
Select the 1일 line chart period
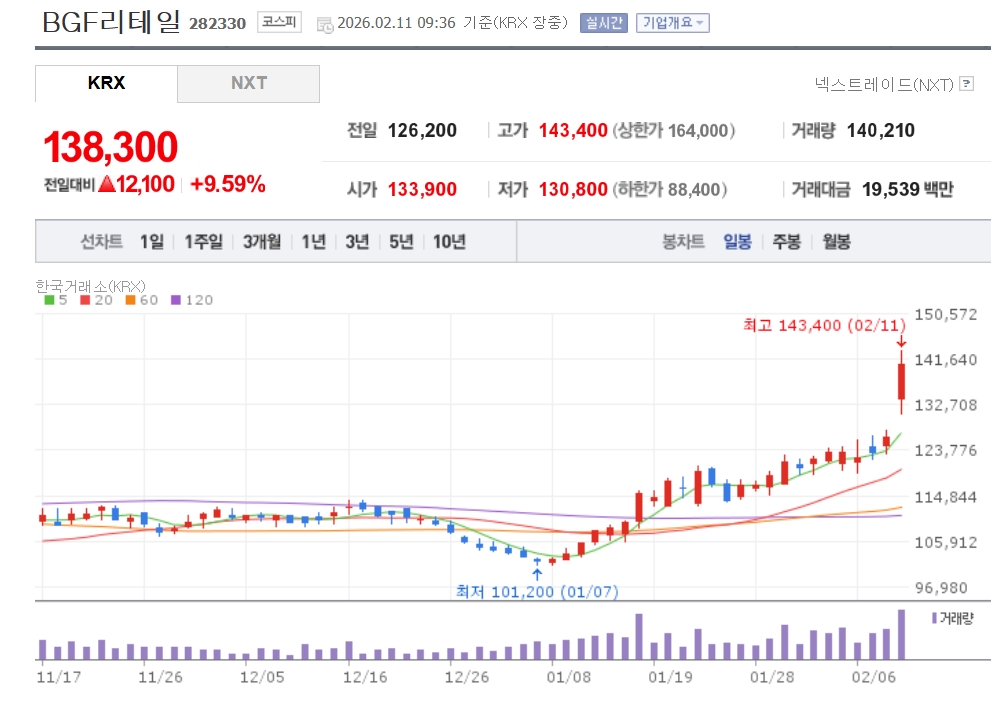point(152,241)
